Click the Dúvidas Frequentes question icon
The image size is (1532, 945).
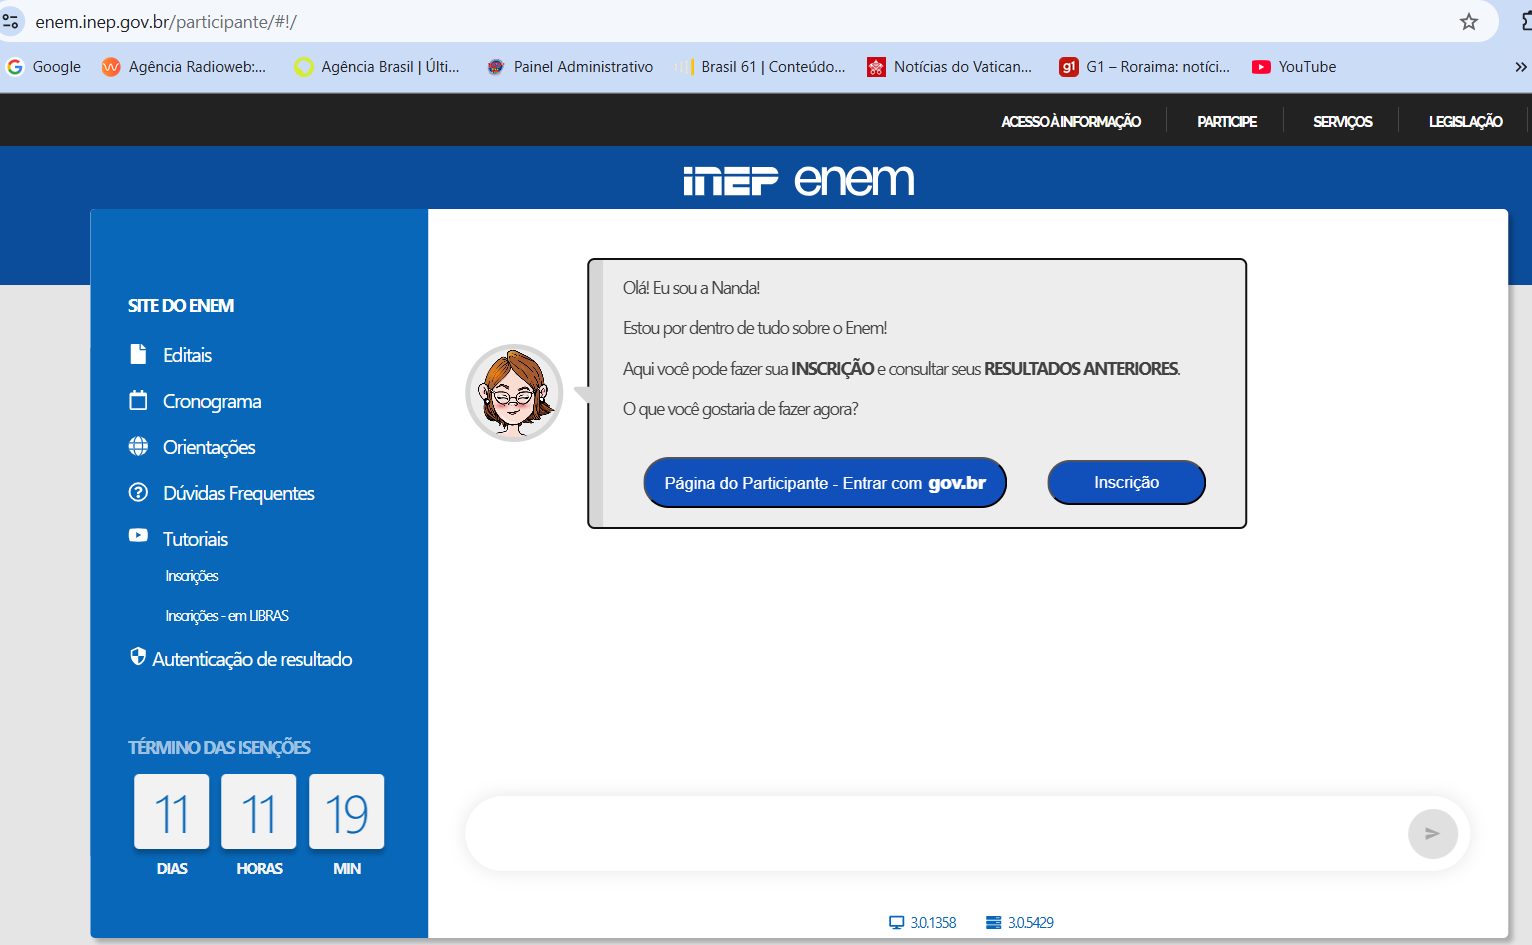pyautogui.click(x=138, y=492)
